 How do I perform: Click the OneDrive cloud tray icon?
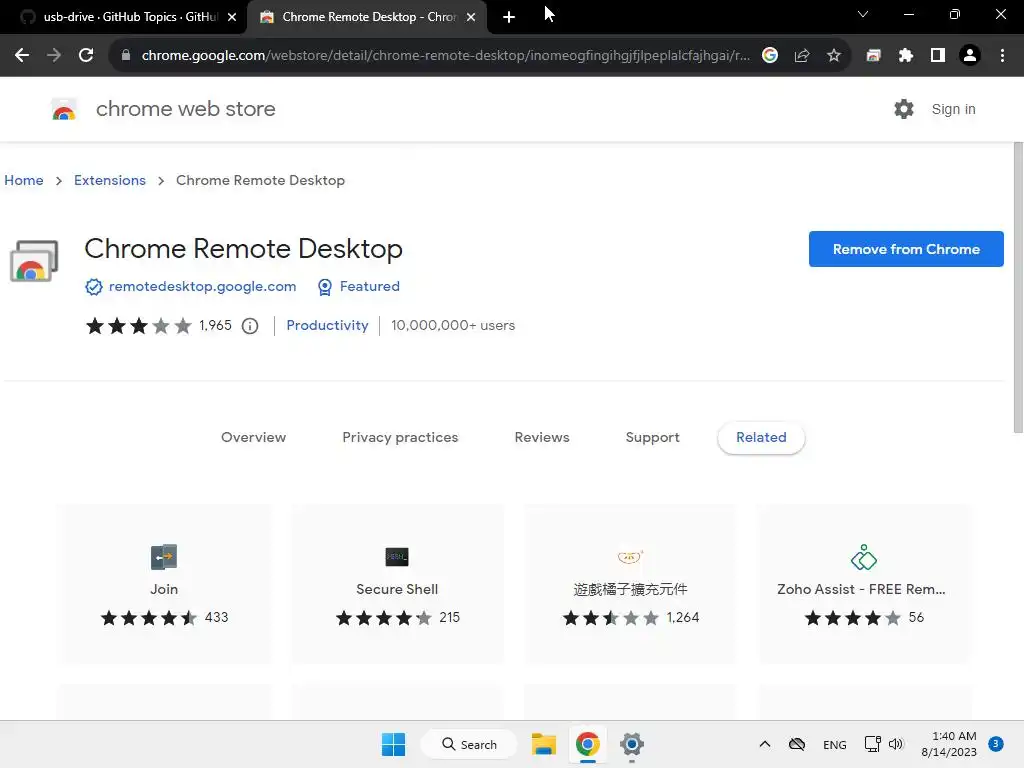pos(797,744)
